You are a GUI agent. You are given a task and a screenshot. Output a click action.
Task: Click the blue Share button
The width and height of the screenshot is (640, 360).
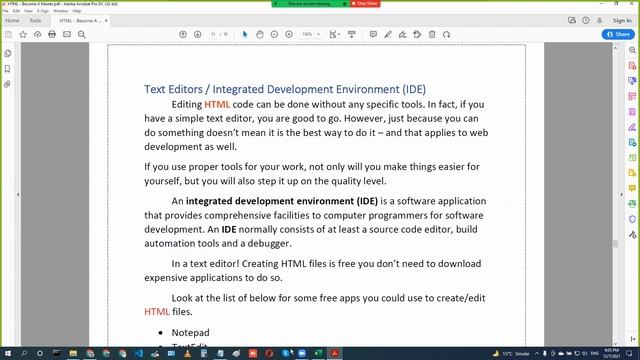pyautogui.click(x=618, y=35)
